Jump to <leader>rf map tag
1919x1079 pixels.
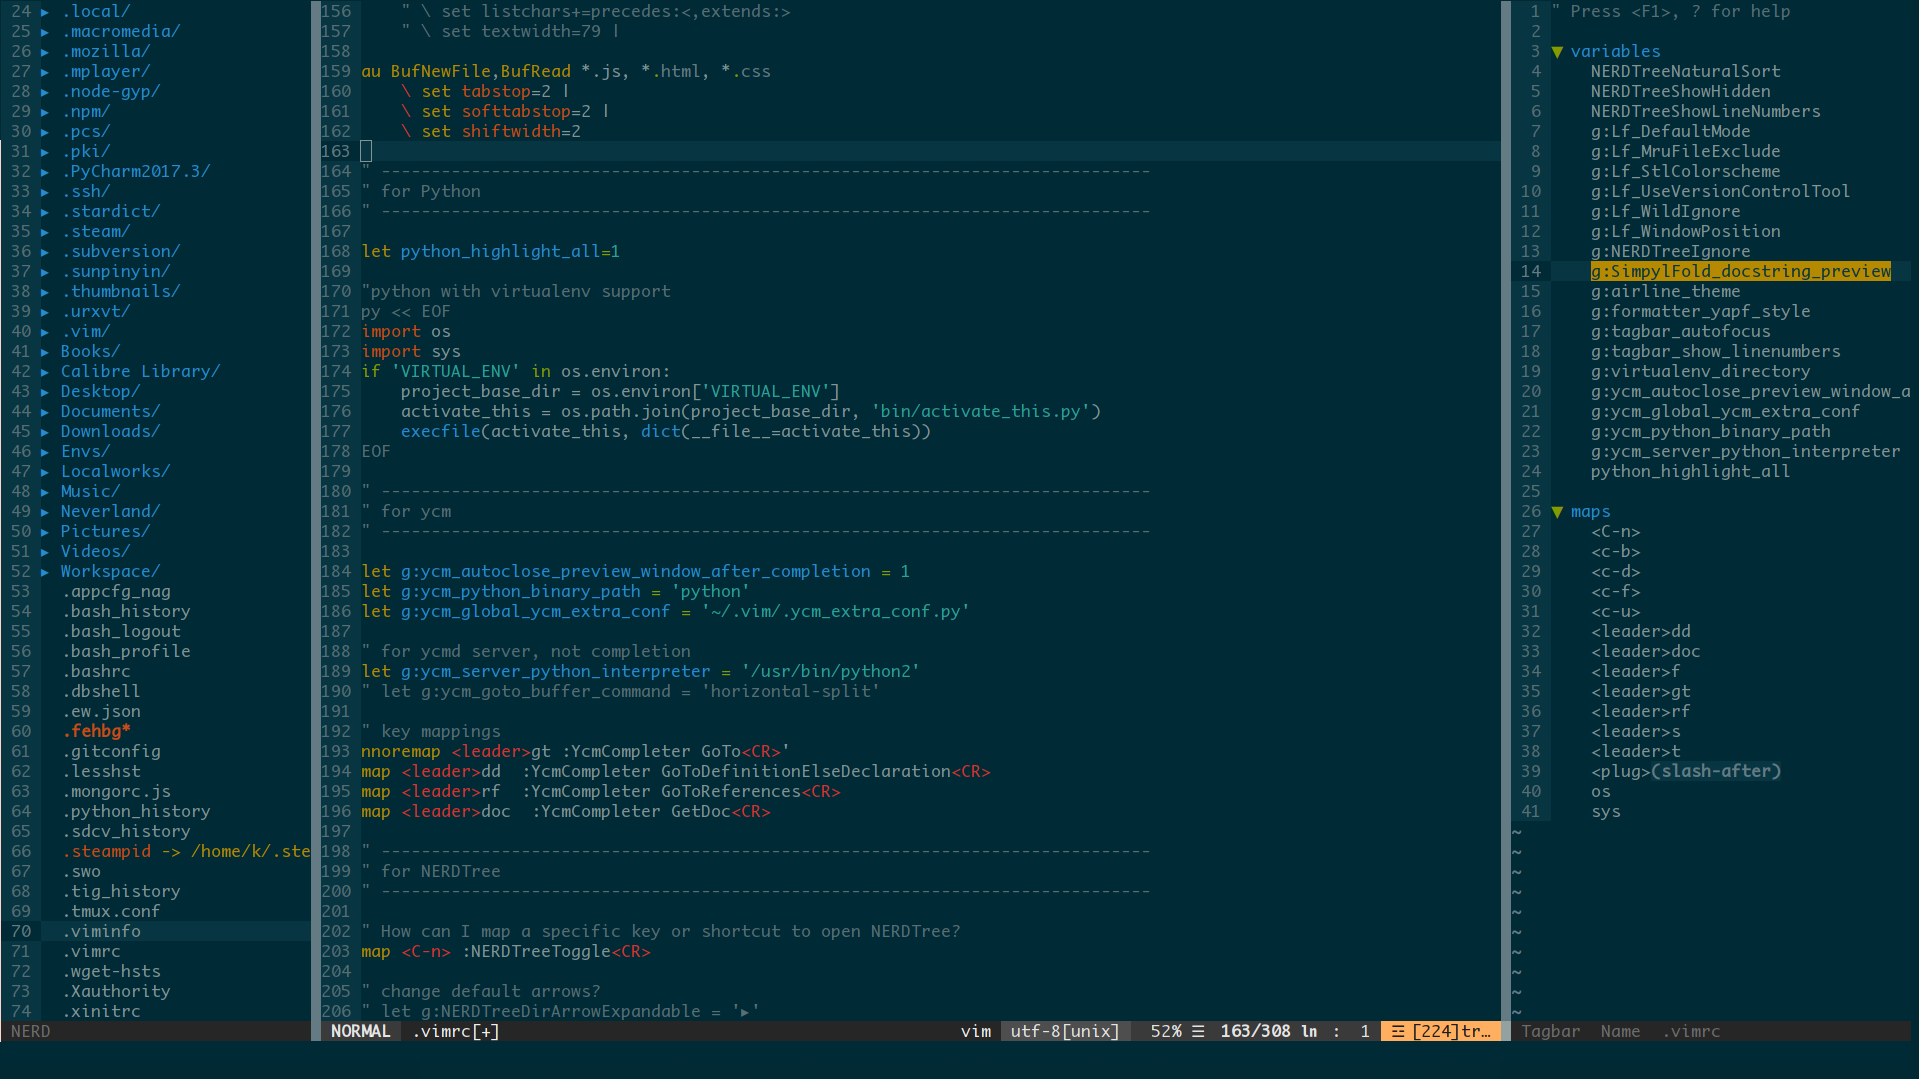pos(1640,711)
